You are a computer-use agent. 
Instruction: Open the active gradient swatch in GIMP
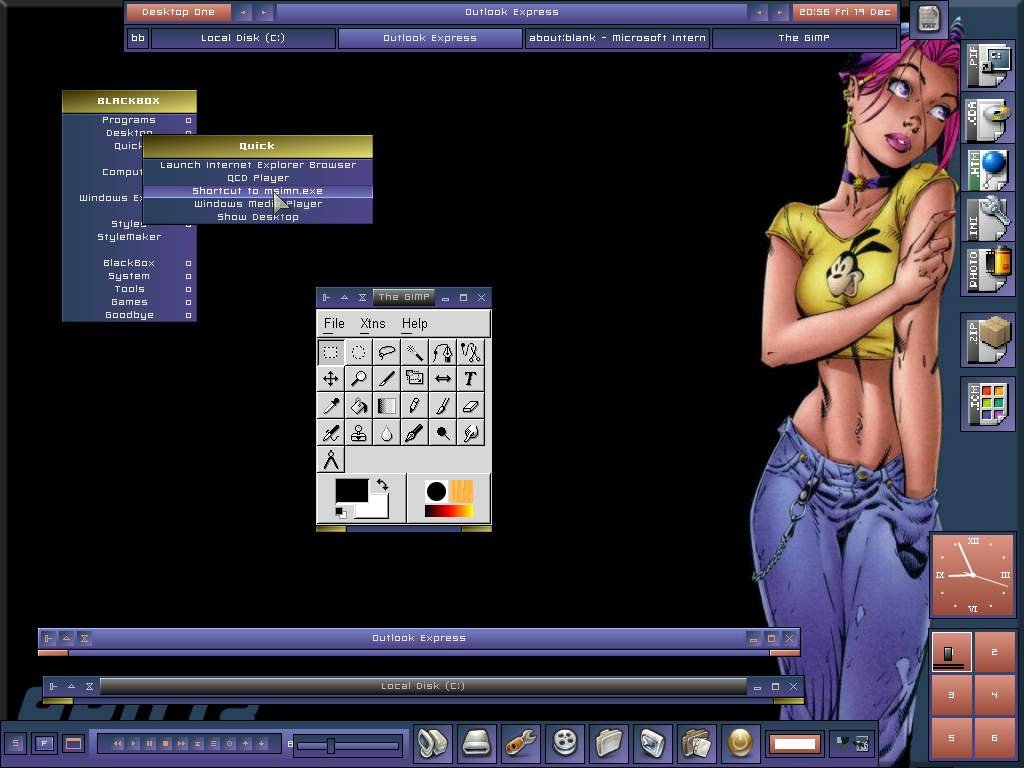tap(449, 511)
